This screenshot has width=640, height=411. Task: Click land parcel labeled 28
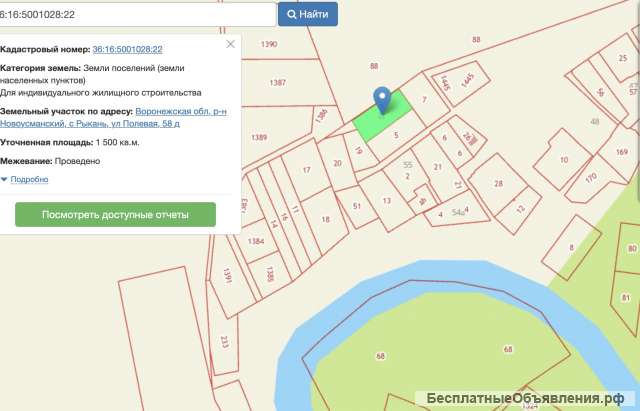tap(497, 183)
